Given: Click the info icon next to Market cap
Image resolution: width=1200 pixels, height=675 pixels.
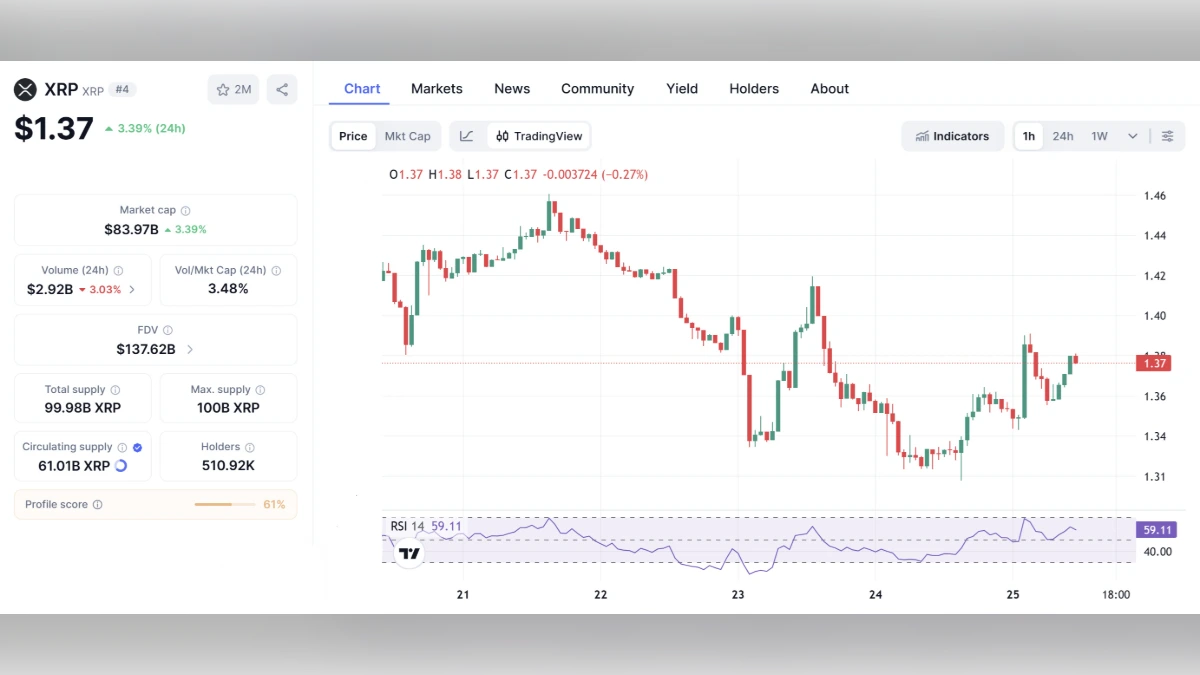Looking at the screenshot, I should pyautogui.click(x=187, y=210).
